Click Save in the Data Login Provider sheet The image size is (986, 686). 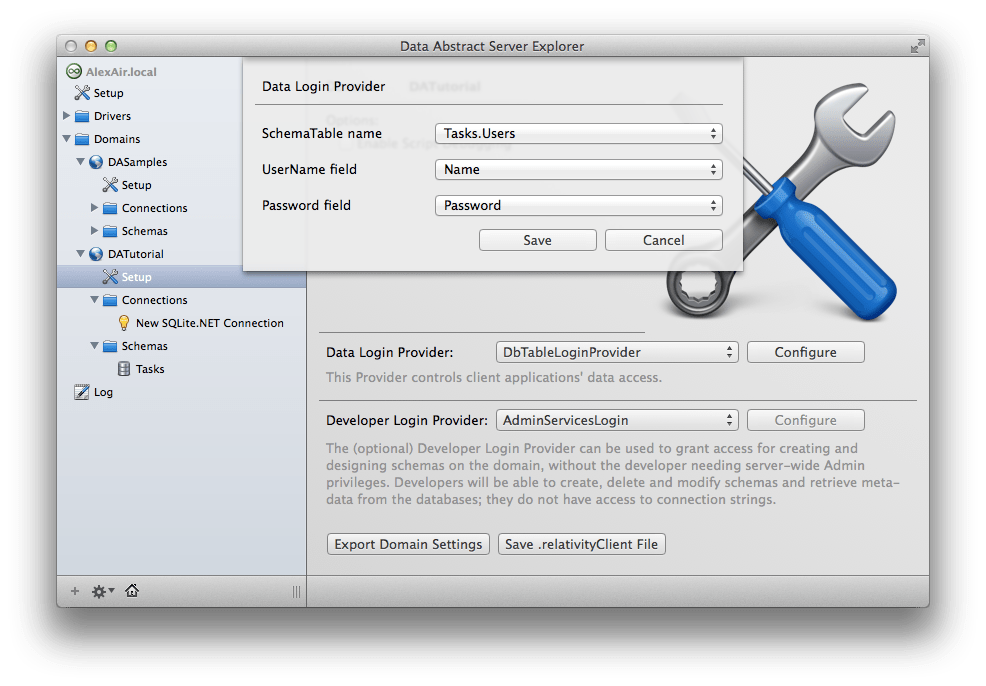pos(538,240)
